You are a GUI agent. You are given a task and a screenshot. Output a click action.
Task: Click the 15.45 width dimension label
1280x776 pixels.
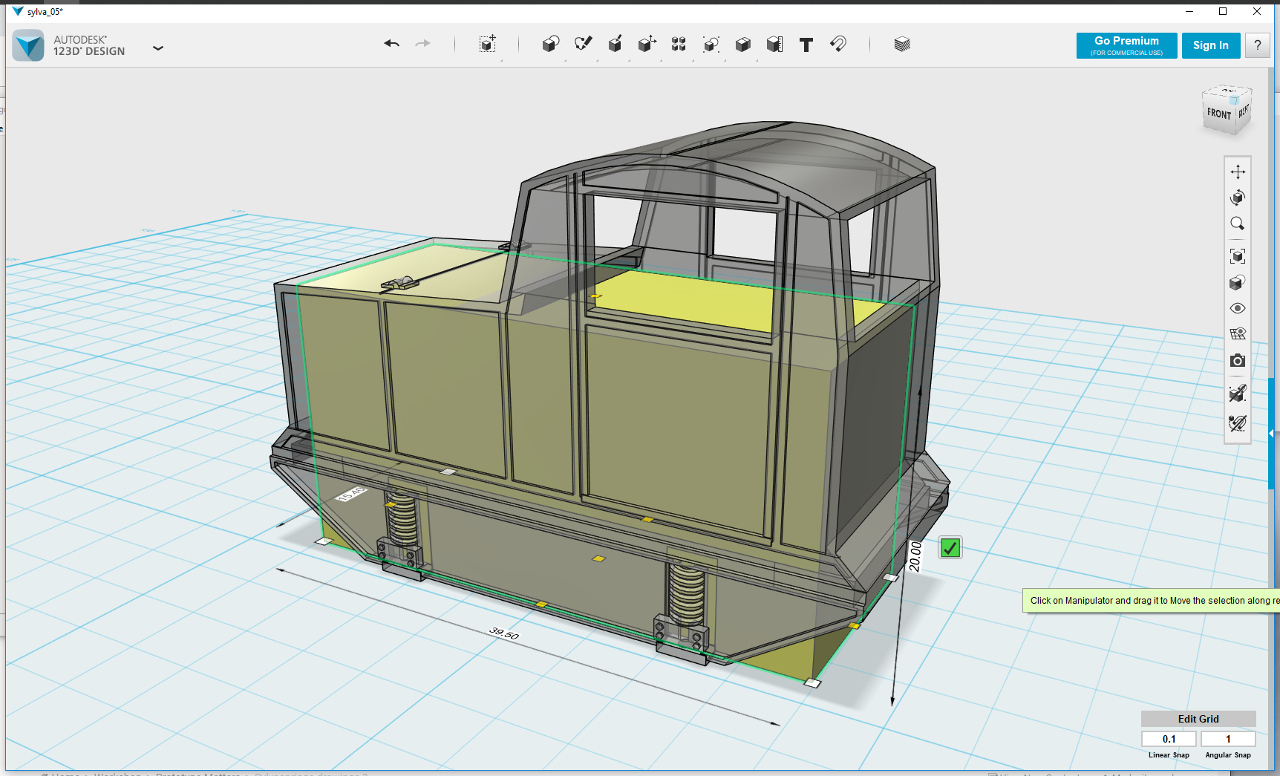352,493
